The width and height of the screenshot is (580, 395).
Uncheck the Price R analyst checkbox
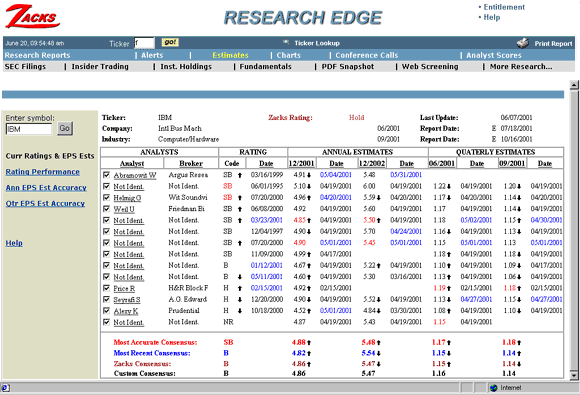click(107, 288)
